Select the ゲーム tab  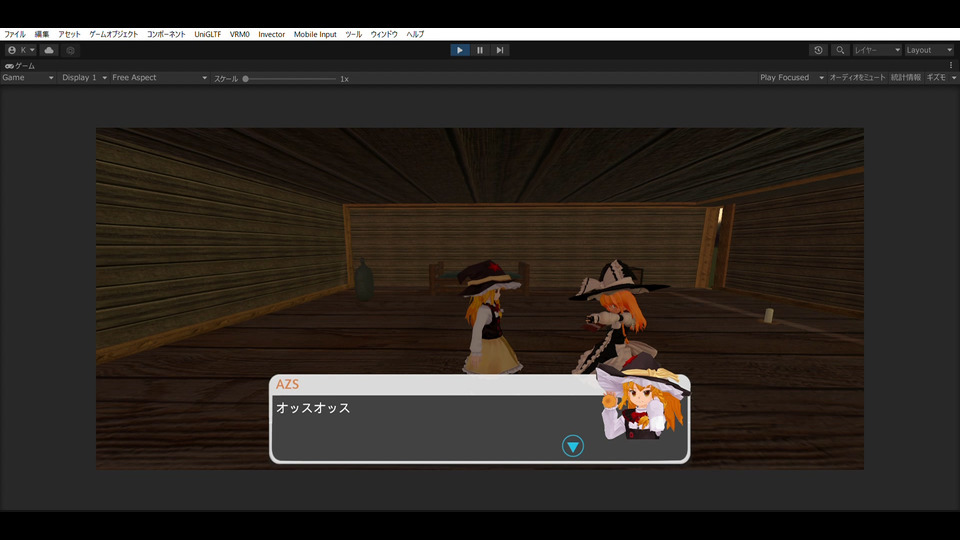[20, 66]
